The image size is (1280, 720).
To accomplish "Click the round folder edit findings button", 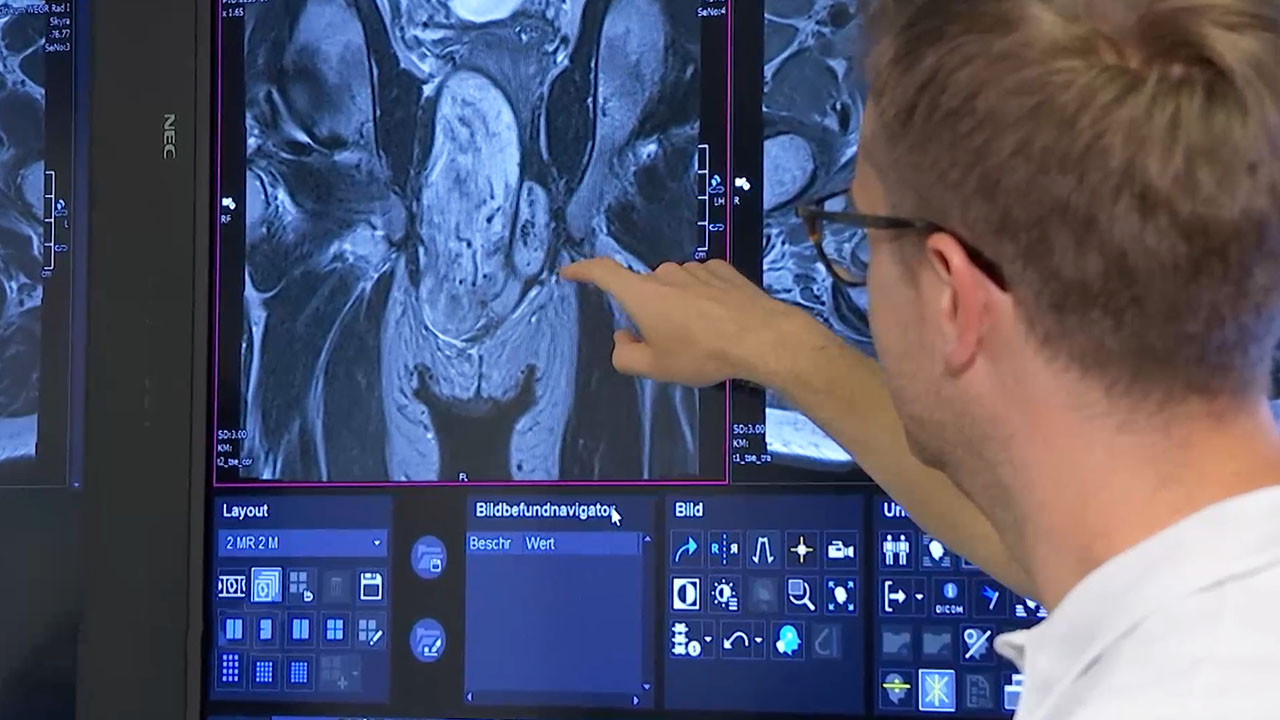I will [x=428, y=640].
